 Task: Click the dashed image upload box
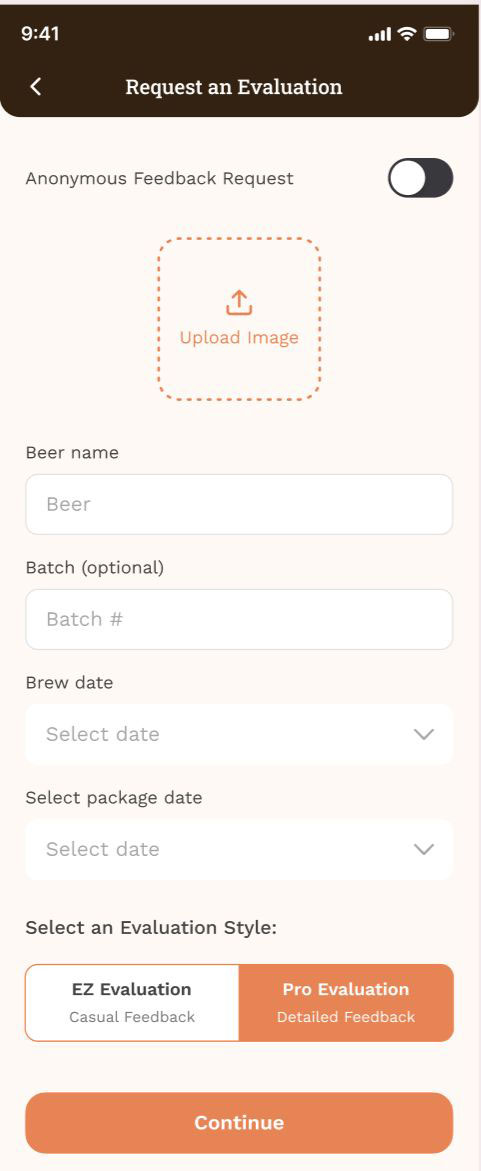[x=239, y=320]
